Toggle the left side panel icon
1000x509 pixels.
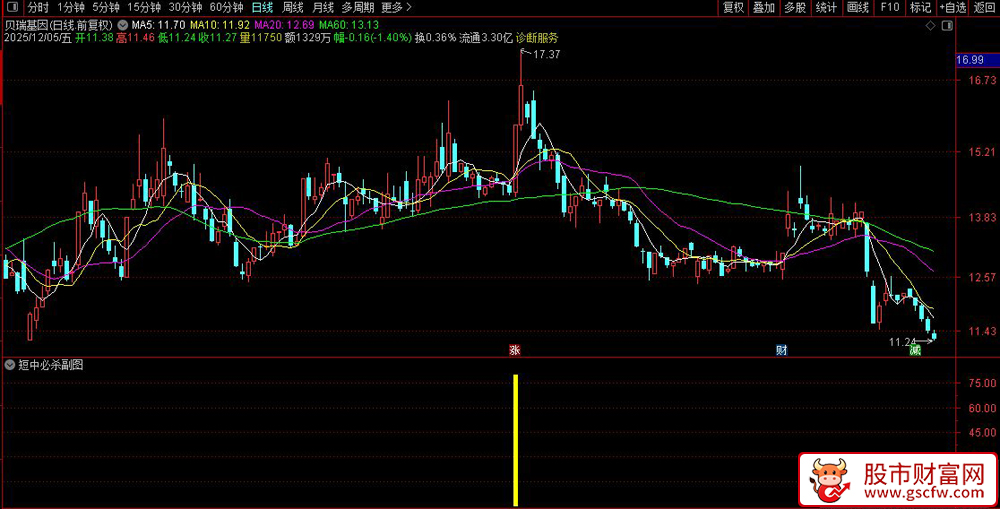tap(14, 8)
